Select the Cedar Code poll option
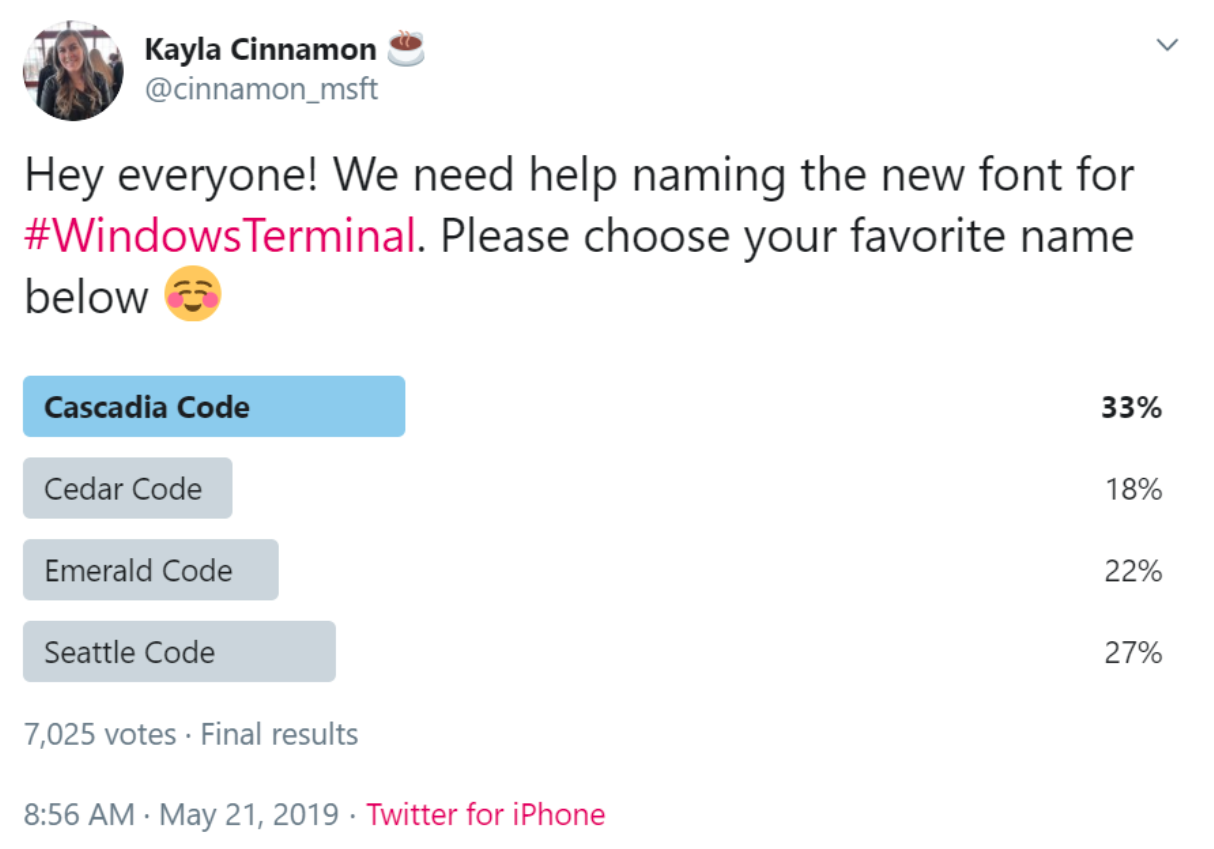The width and height of the screenshot is (1214, 849). tap(128, 488)
